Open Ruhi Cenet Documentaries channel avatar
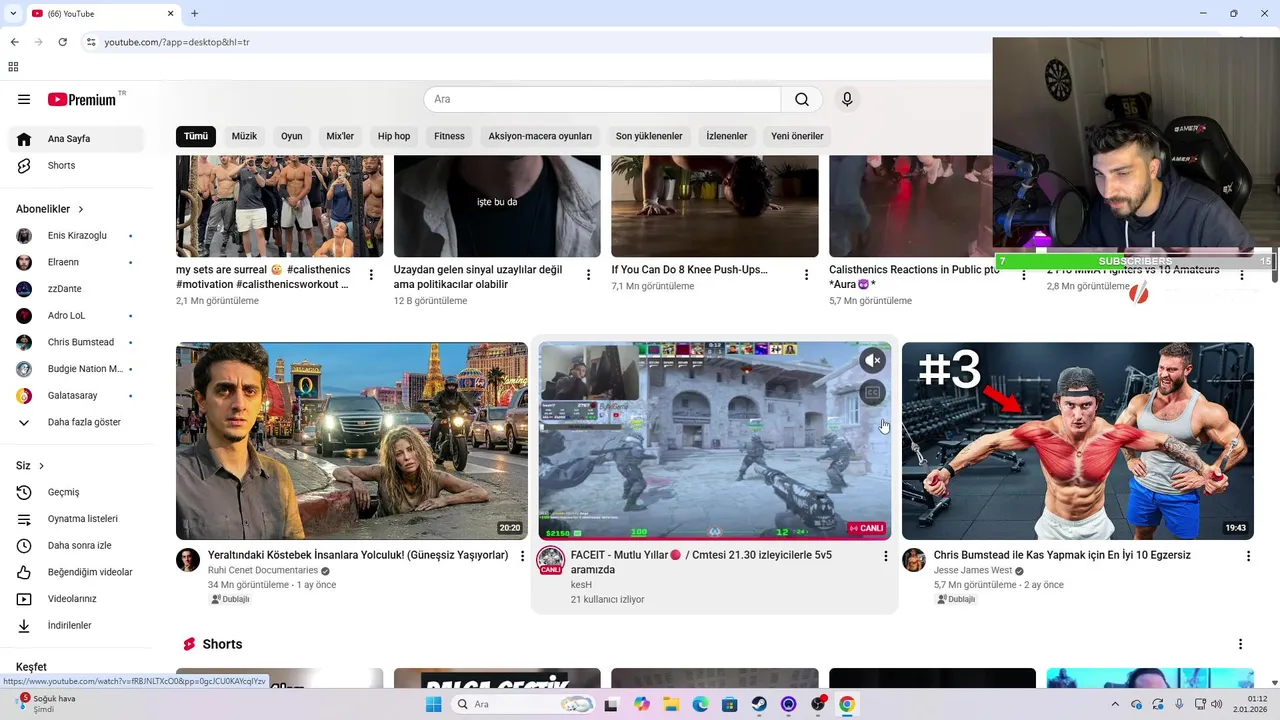1280x720 pixels. (188, 560)
